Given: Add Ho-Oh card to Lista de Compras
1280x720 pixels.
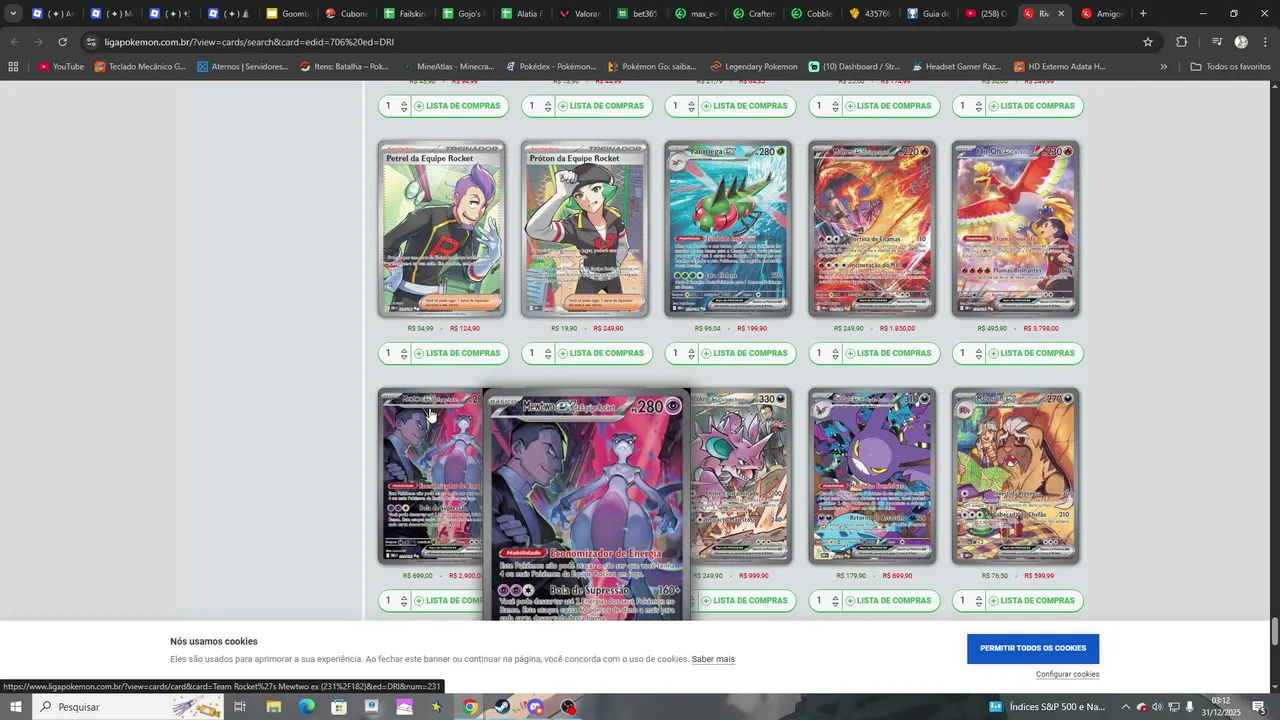Looking at the screenshot, I should (x=1034, y=353).
